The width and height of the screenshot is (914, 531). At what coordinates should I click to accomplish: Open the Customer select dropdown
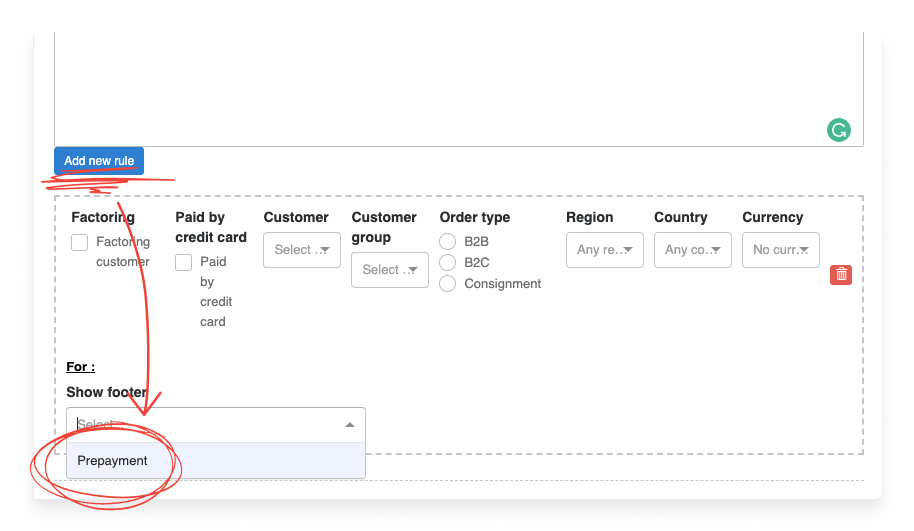click(x=302, y=250)
